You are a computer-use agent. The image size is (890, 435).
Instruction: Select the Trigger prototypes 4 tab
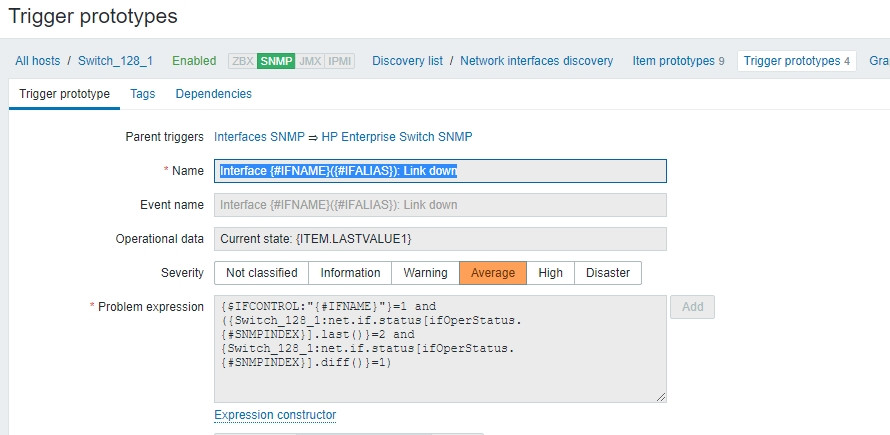click(796, 61)
